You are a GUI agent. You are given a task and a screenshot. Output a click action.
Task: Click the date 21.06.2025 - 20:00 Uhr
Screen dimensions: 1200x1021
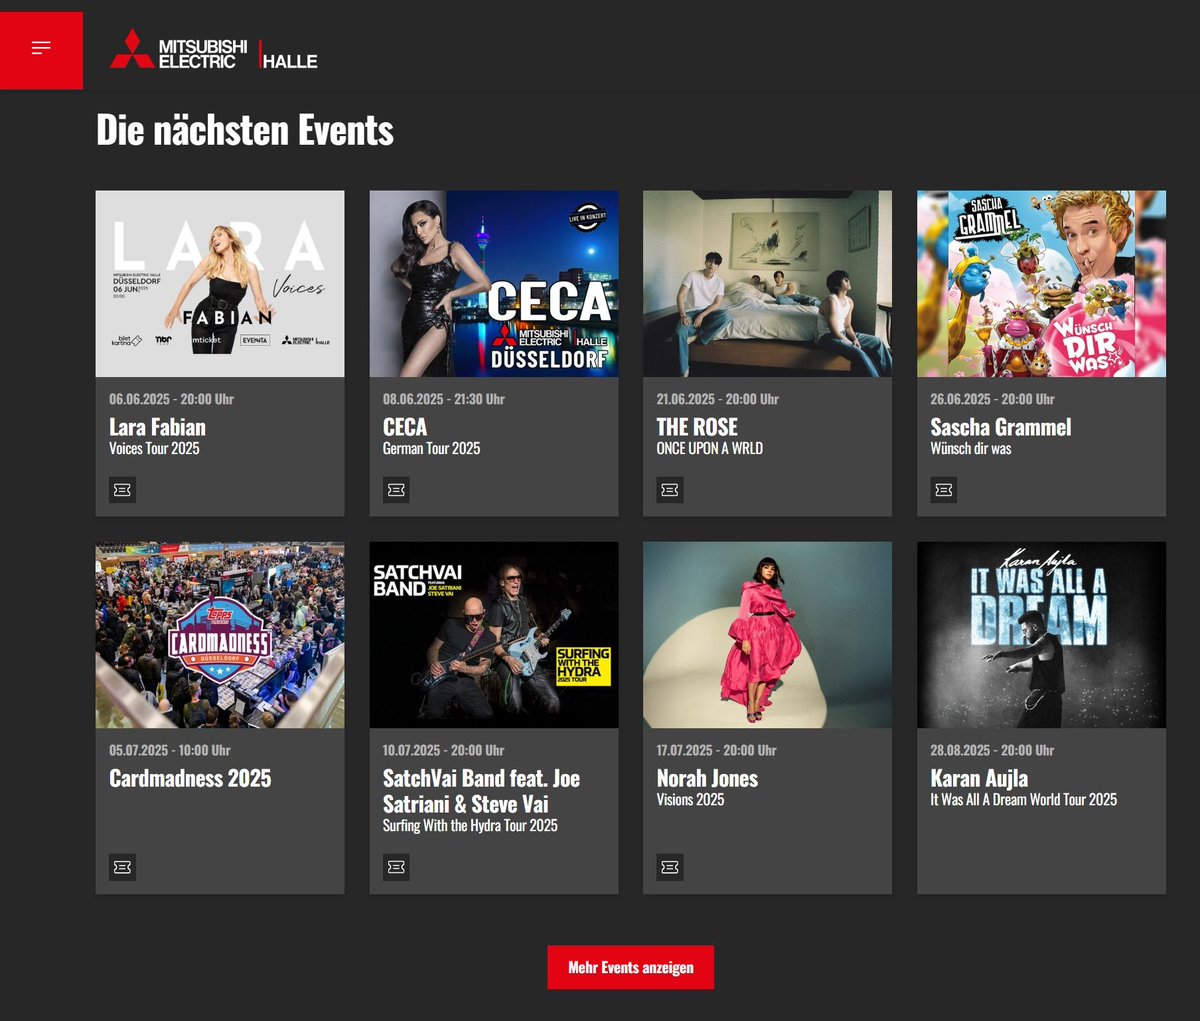coord(718,399)
